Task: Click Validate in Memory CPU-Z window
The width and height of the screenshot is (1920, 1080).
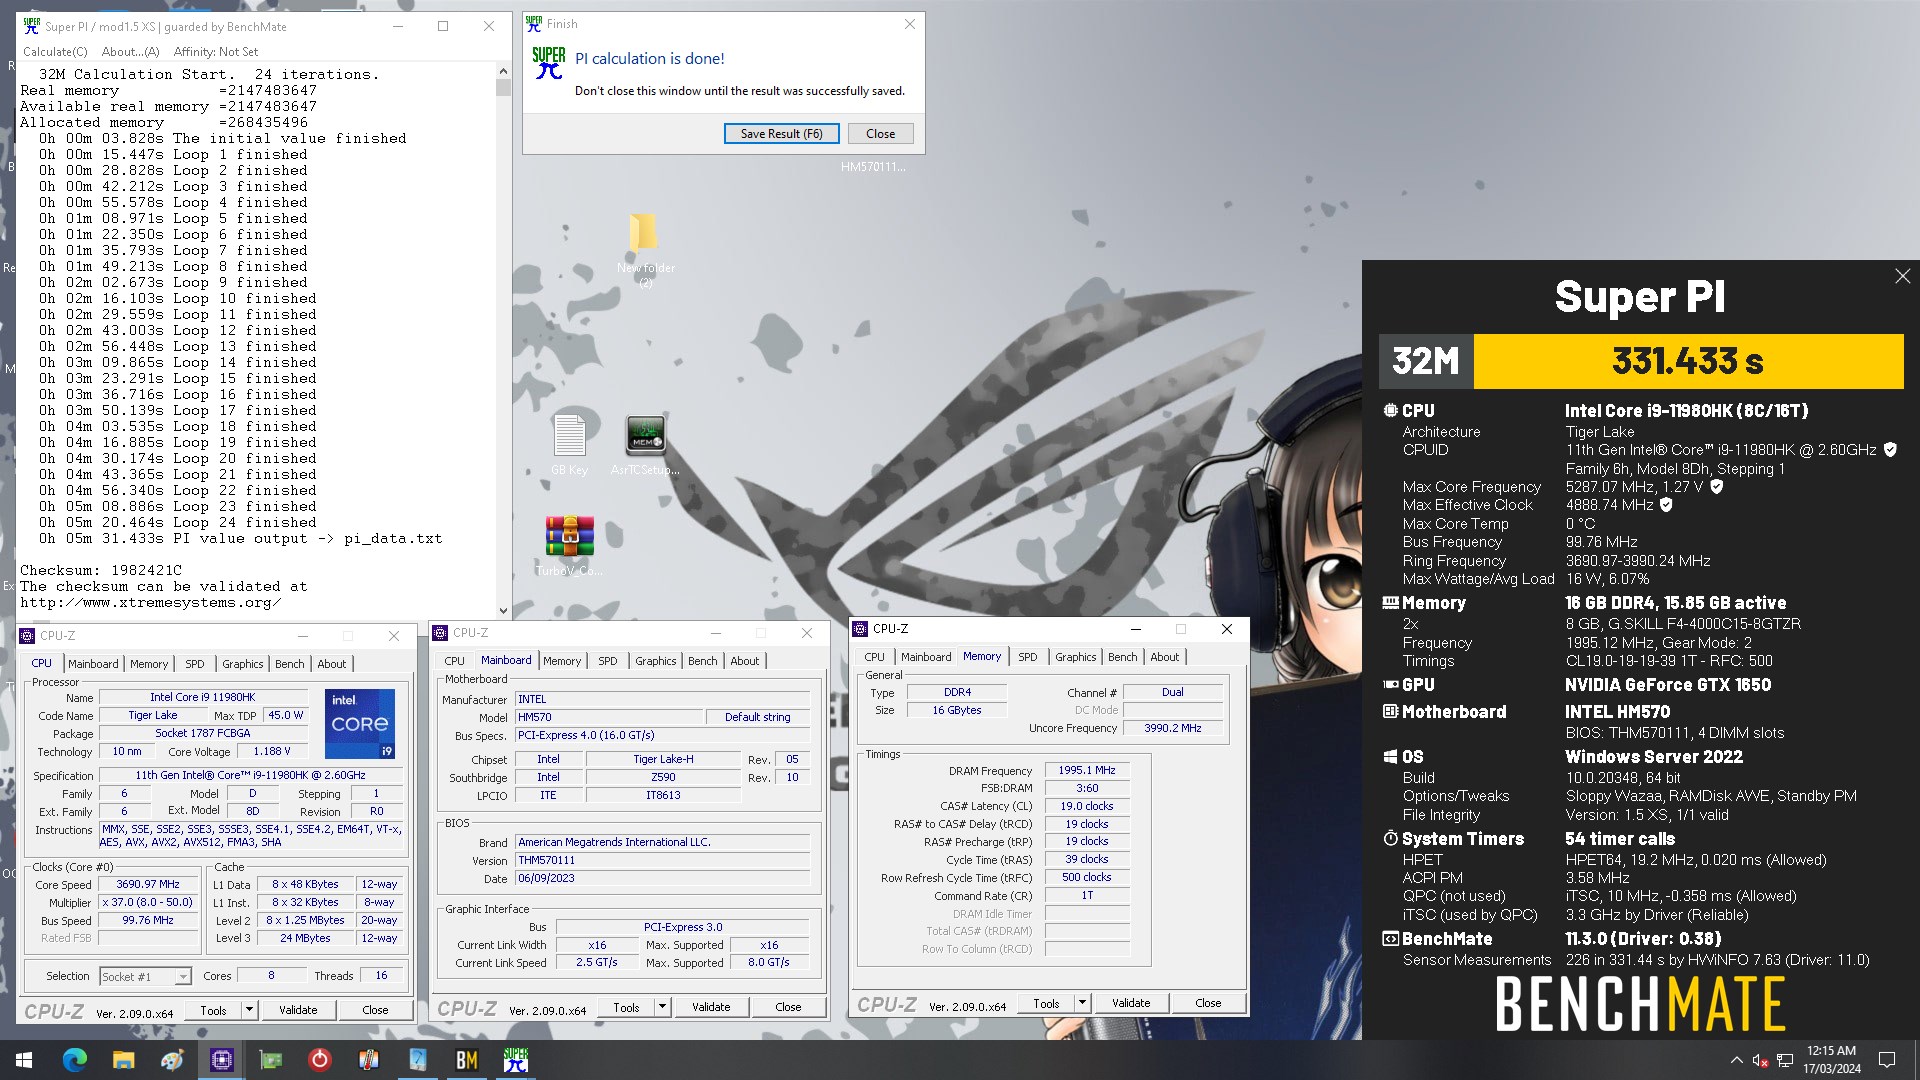Action: tap(1131, 1003)
